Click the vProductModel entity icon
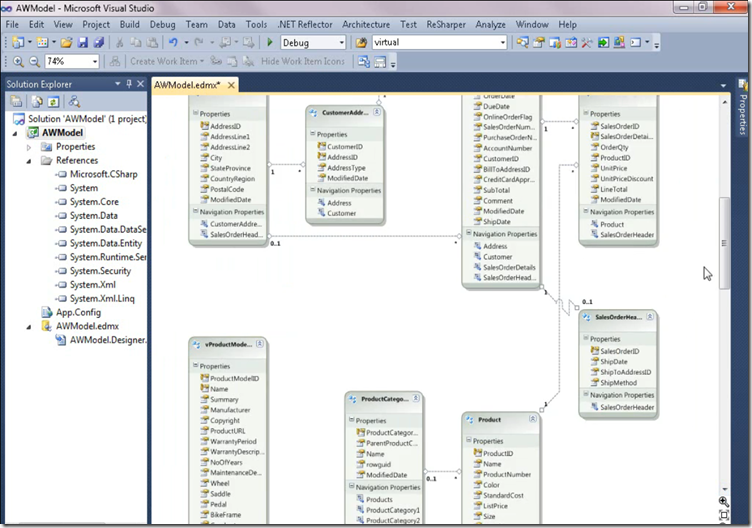Viewport: 752px width, 528px height. 196,344
